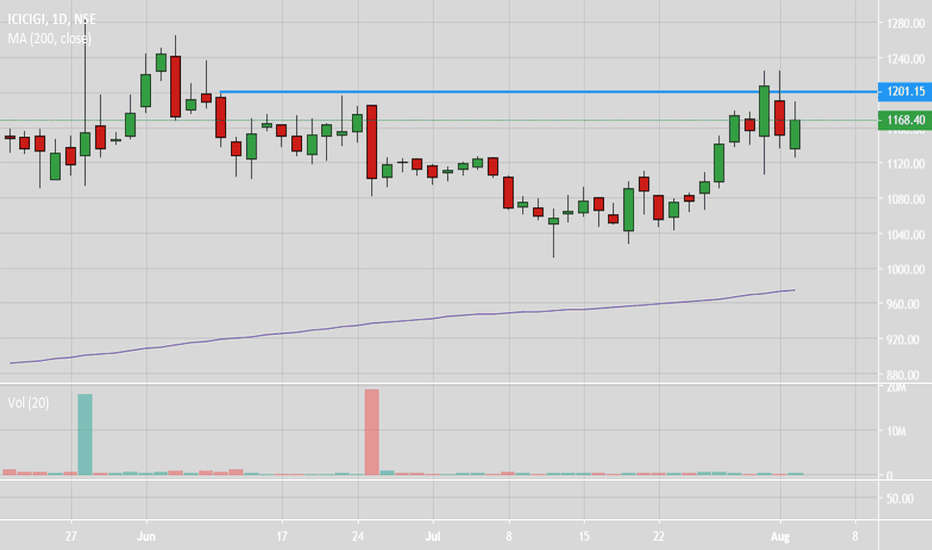Image resolution: width=932 pixels, height=550 pixels.
Task: Click the last green candlestick on the chart
Action: tap(795, 134)
